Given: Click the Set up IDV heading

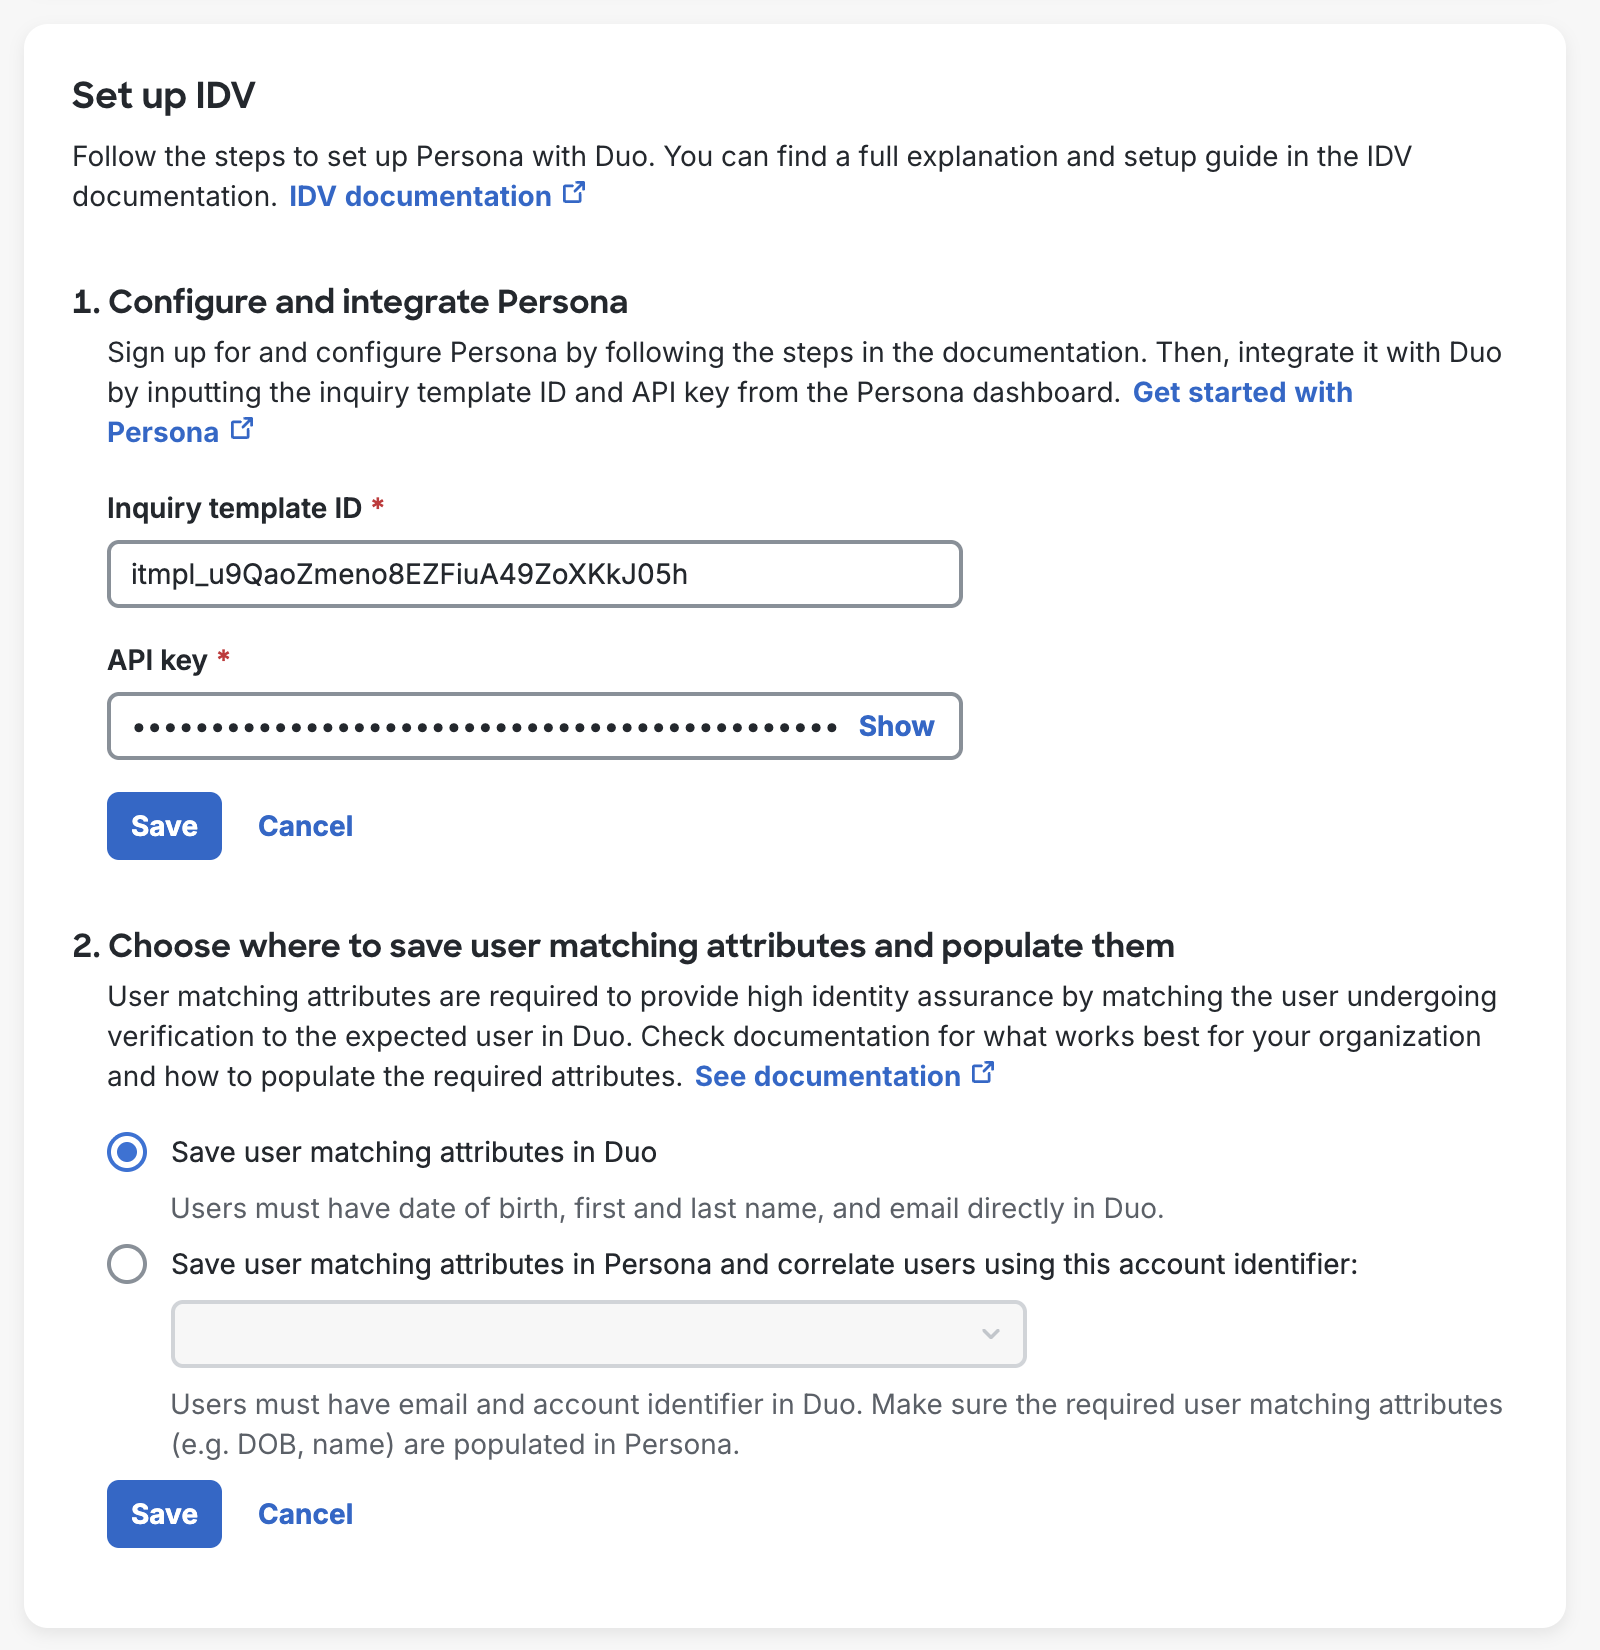Looking at the screenshot, I should [163, 95].
